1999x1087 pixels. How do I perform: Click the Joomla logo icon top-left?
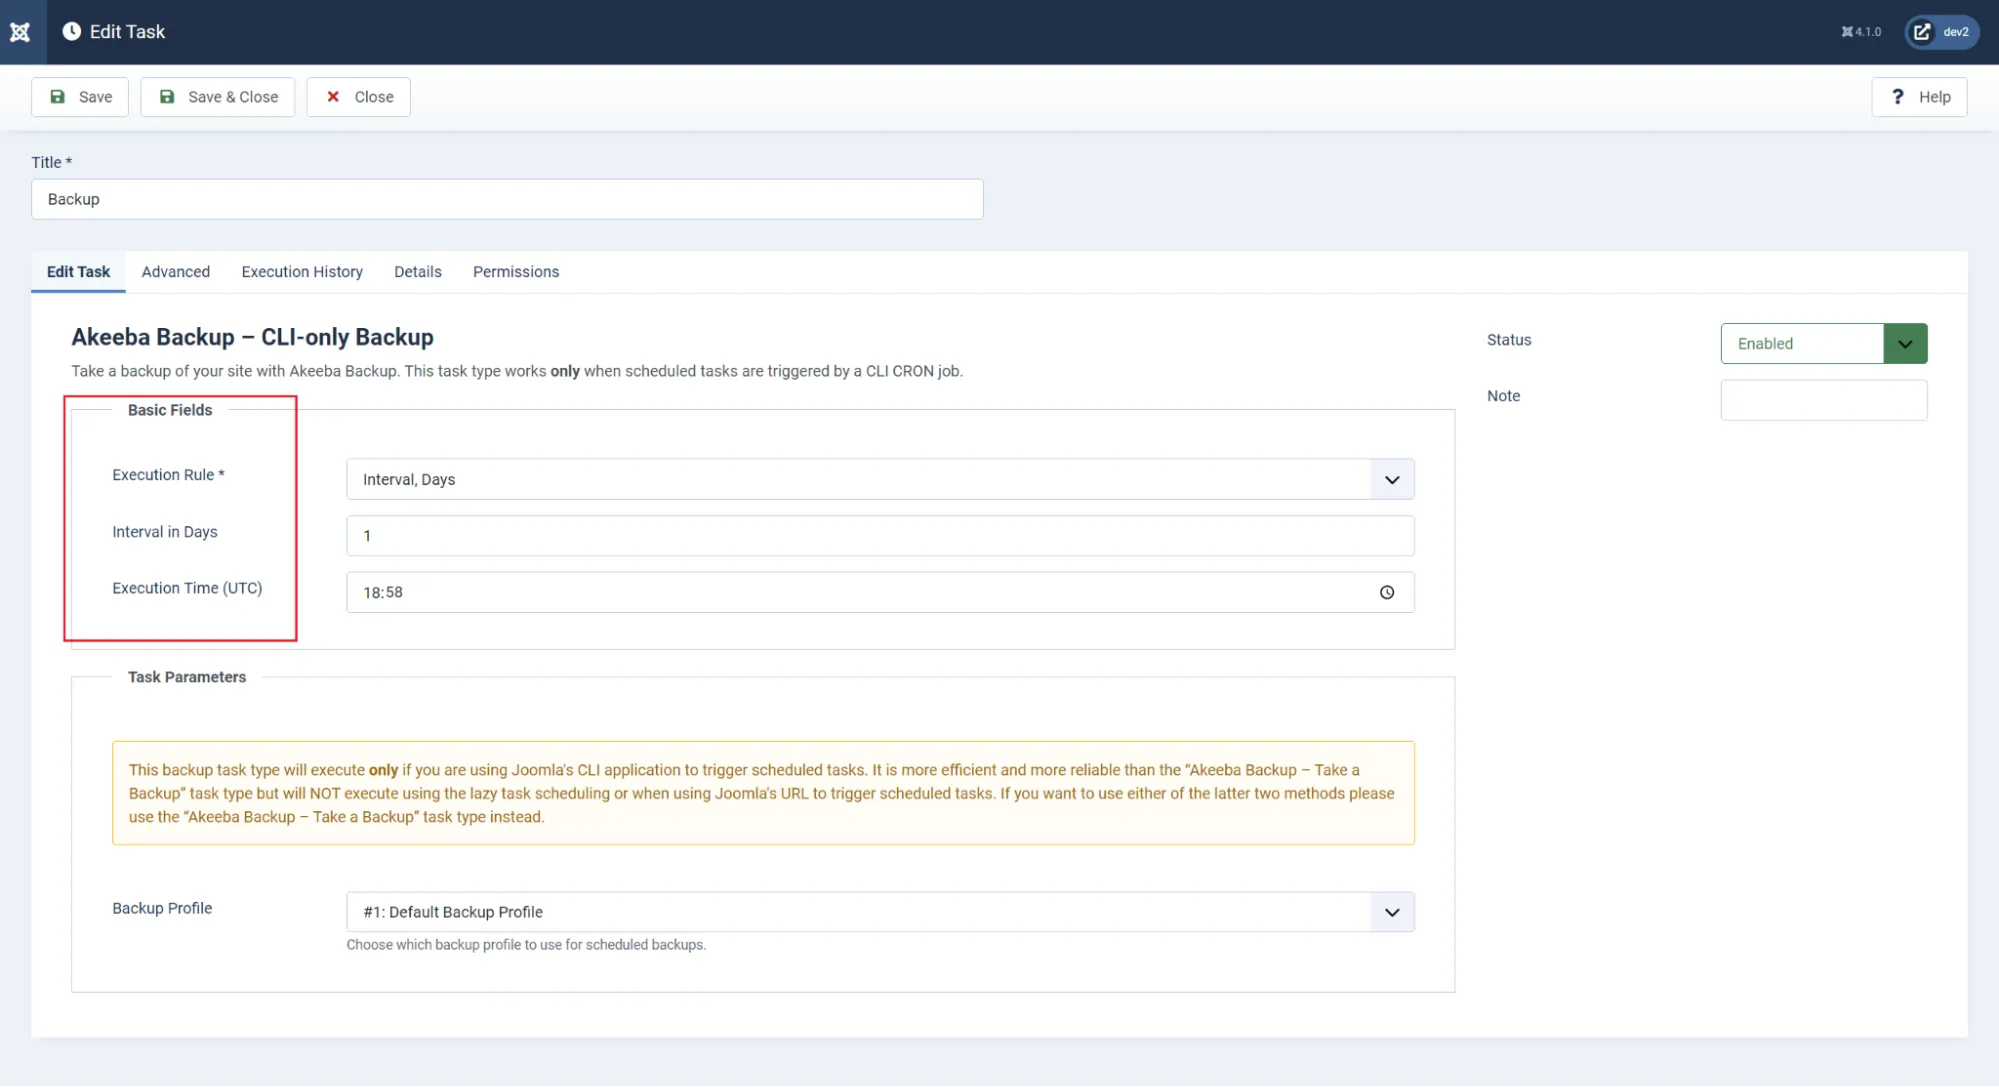(20, 31)
